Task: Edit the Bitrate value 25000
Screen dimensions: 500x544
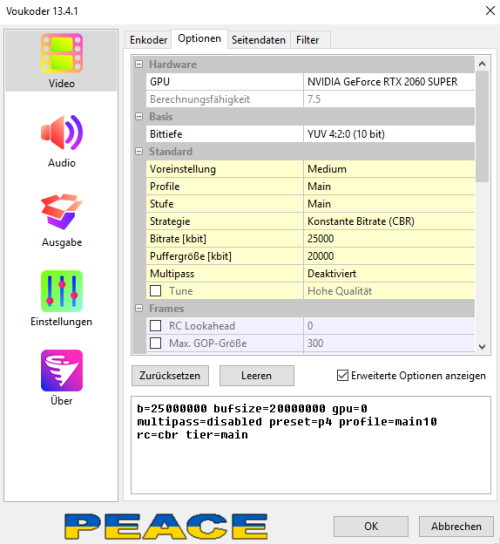Action: (389, 239)
